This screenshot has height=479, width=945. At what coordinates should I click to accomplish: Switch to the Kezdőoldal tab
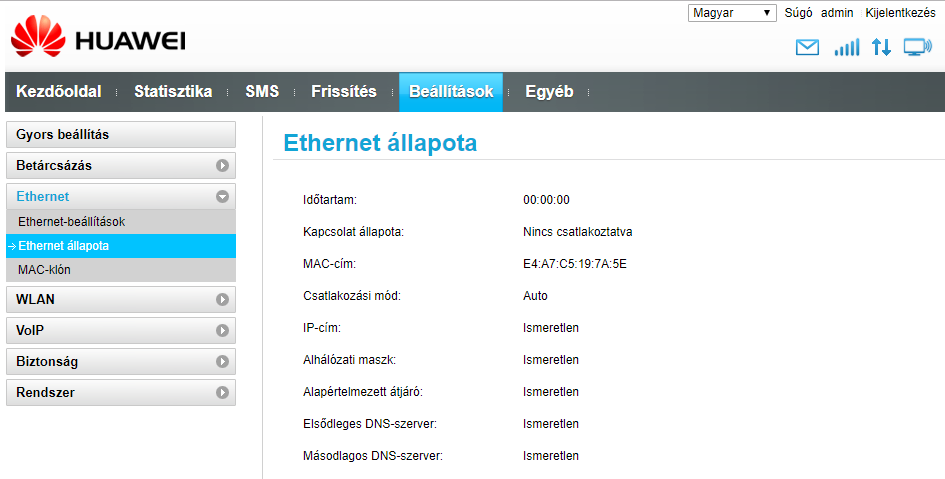click(x=58, y=92)
